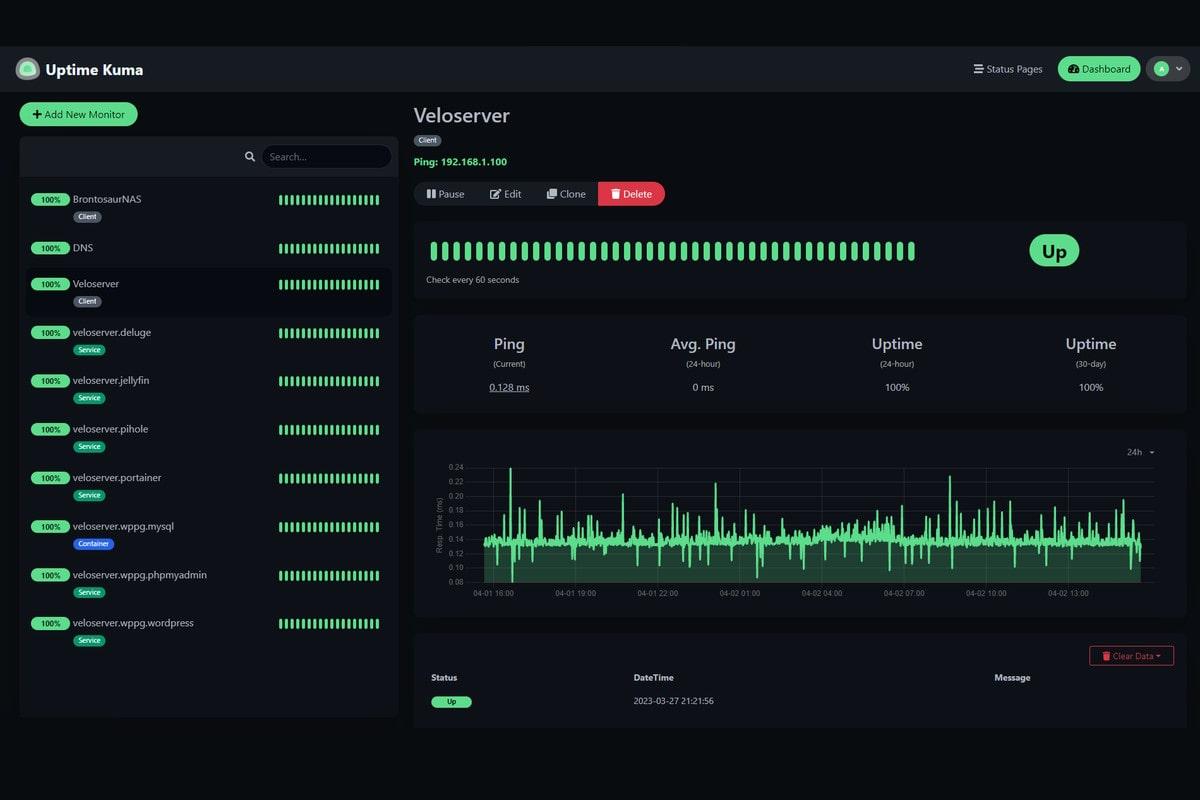Delete the Veloserver monitor
1200x800 pixels.
631,194
